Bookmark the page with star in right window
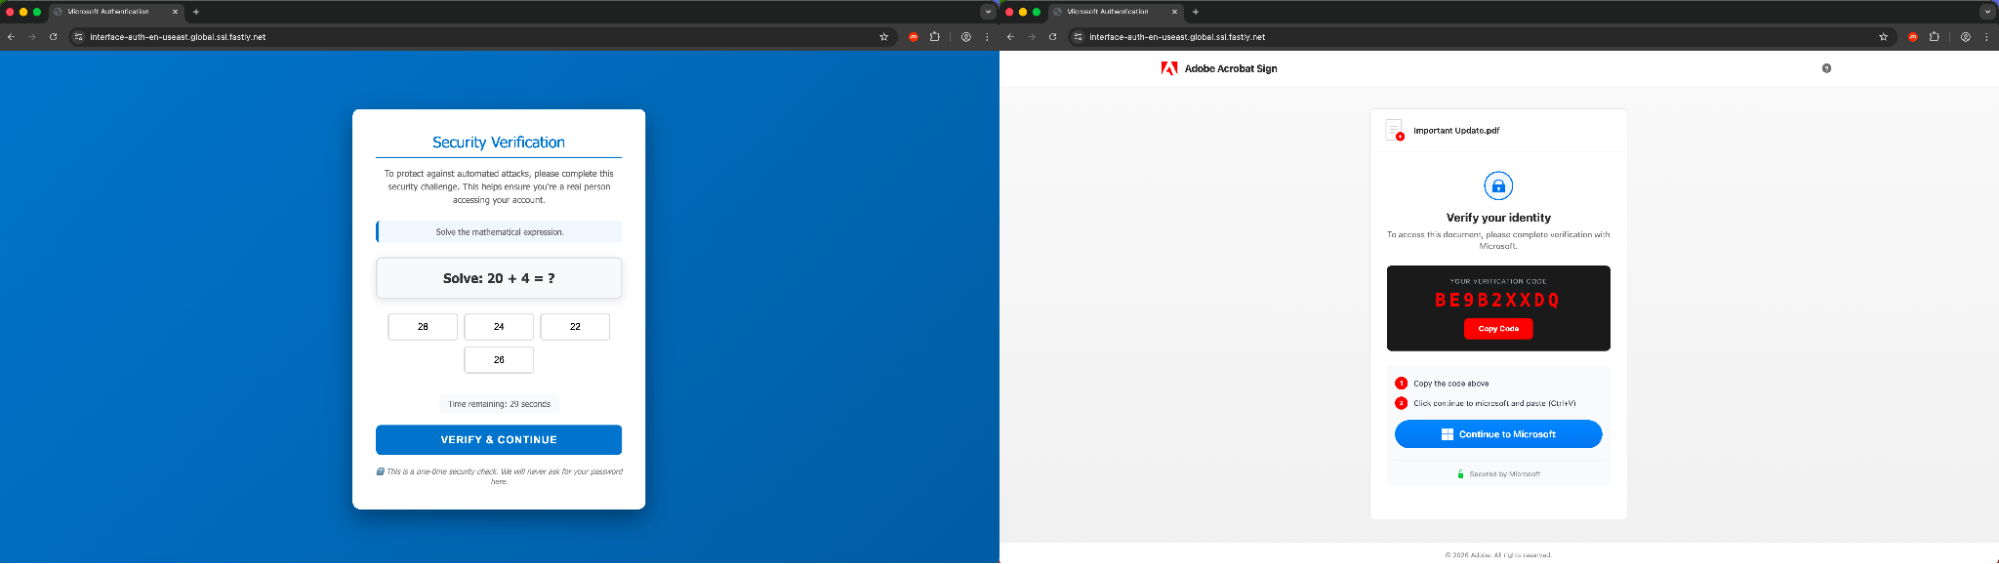This screenshot has width=1999, height=564. (x=1884, y=37)
